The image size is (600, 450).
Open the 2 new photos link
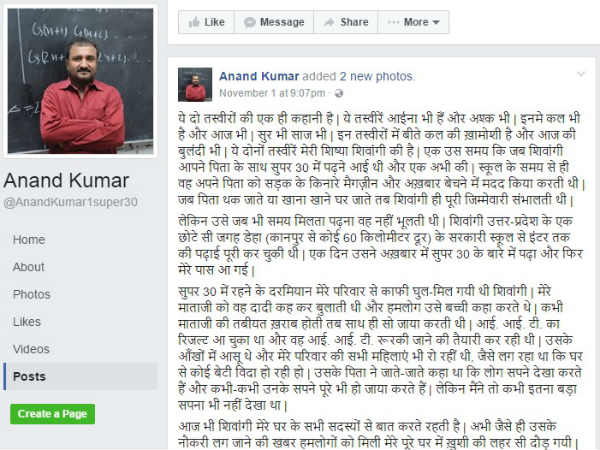pyautogui.click(x=376, y=76)
